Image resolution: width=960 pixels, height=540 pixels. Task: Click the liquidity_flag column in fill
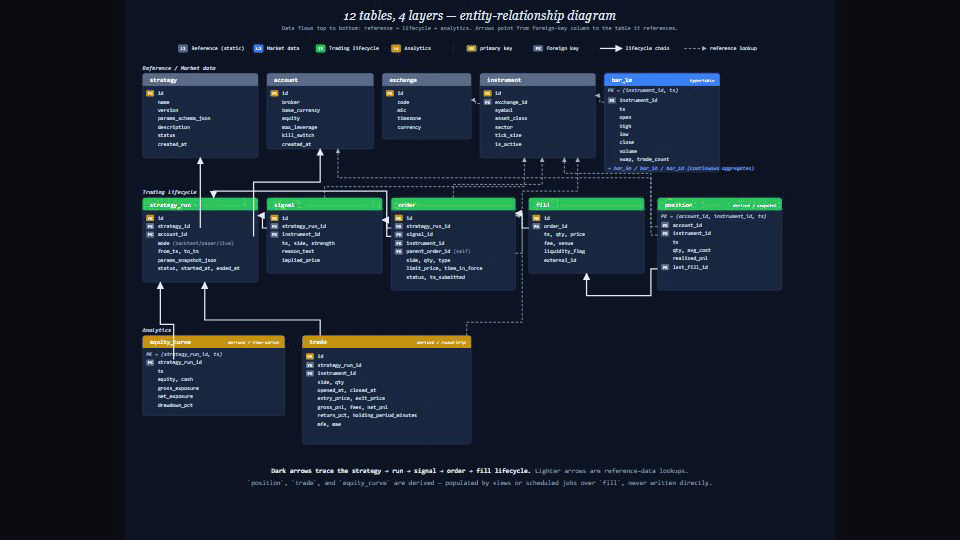[x=564, y=252]
